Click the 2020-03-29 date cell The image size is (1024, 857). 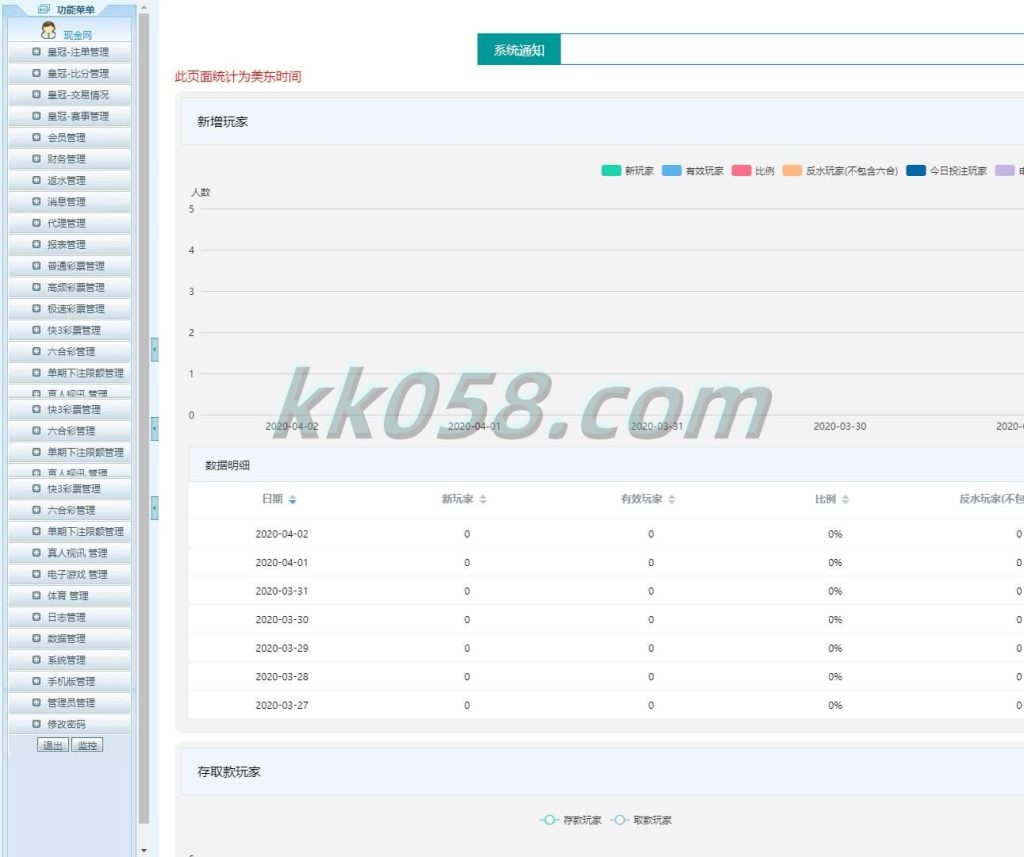click(x=281, y=648)
